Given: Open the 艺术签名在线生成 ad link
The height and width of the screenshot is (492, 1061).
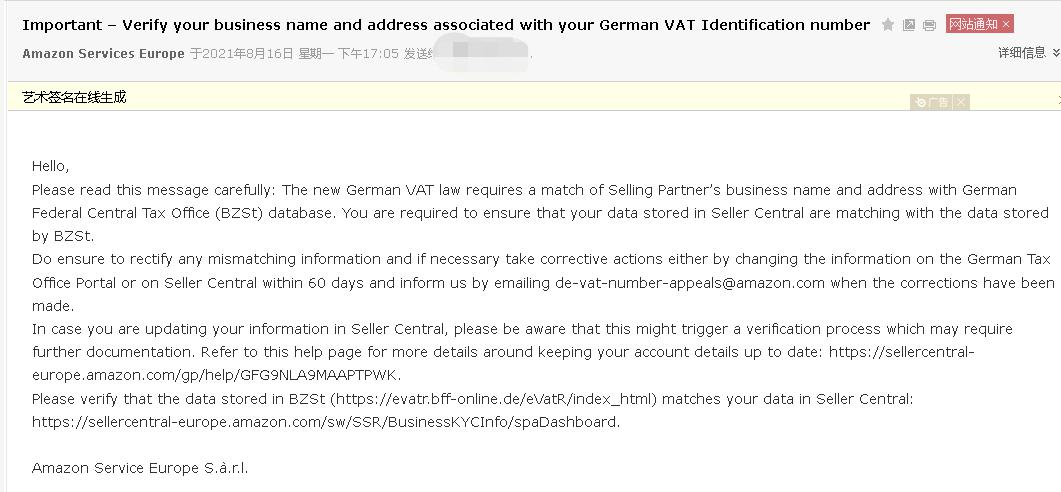Looking at the screenshot, I should tap(74, 97).
